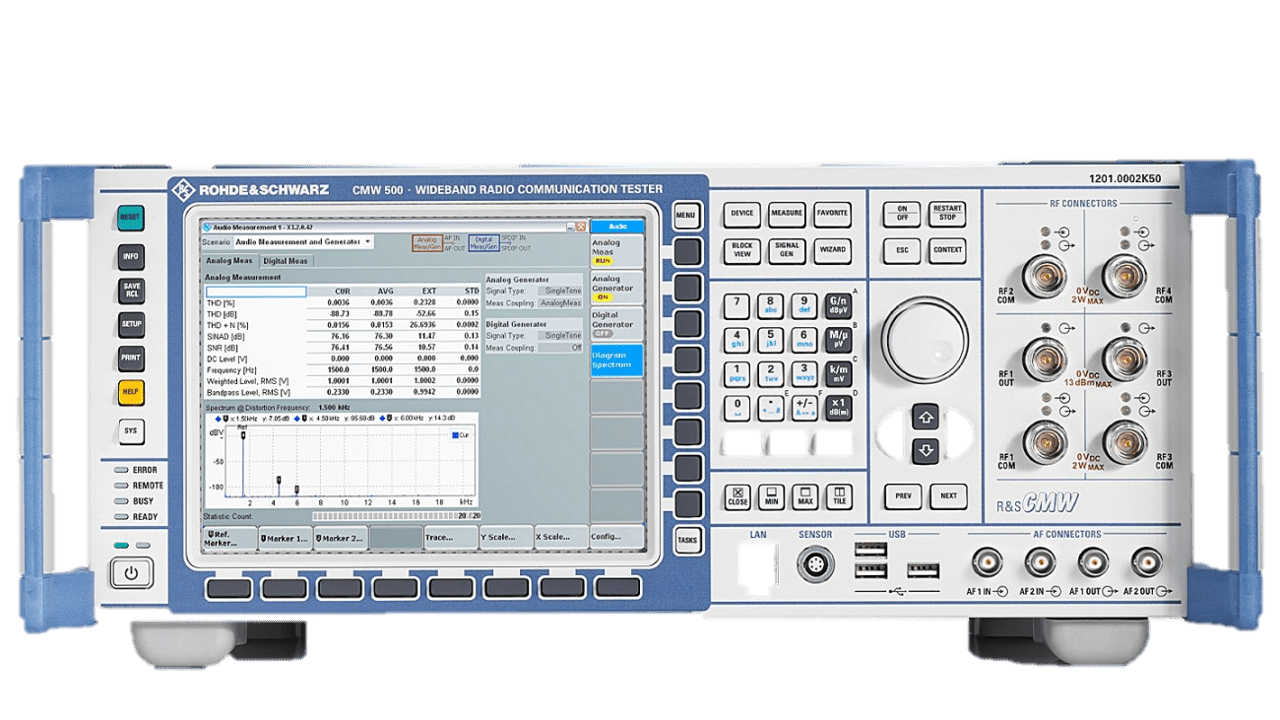Push the NEXT key
1280x720 pixels.
pos(948,496)
